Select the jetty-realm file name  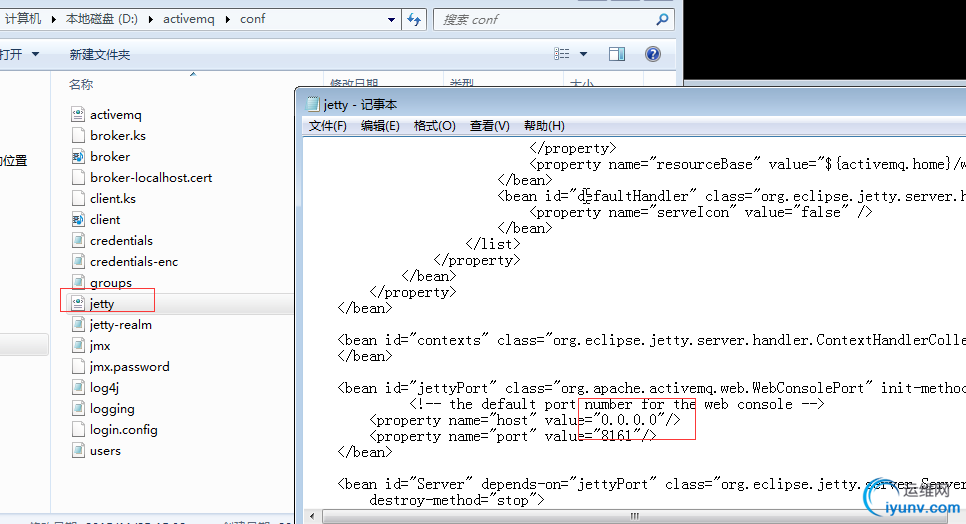tap(121, 324)
